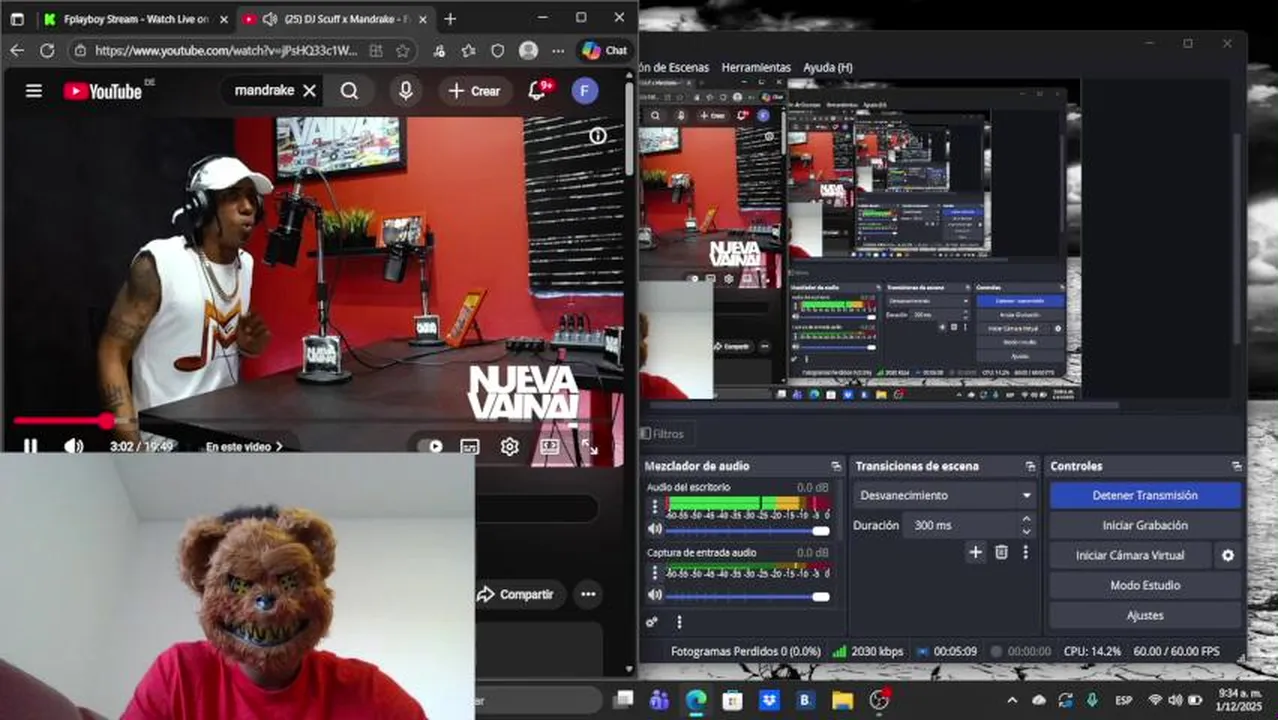Start voice search with microphone icon
Image resolution: width=1278 pixels, height=720 pixels.
405,91
